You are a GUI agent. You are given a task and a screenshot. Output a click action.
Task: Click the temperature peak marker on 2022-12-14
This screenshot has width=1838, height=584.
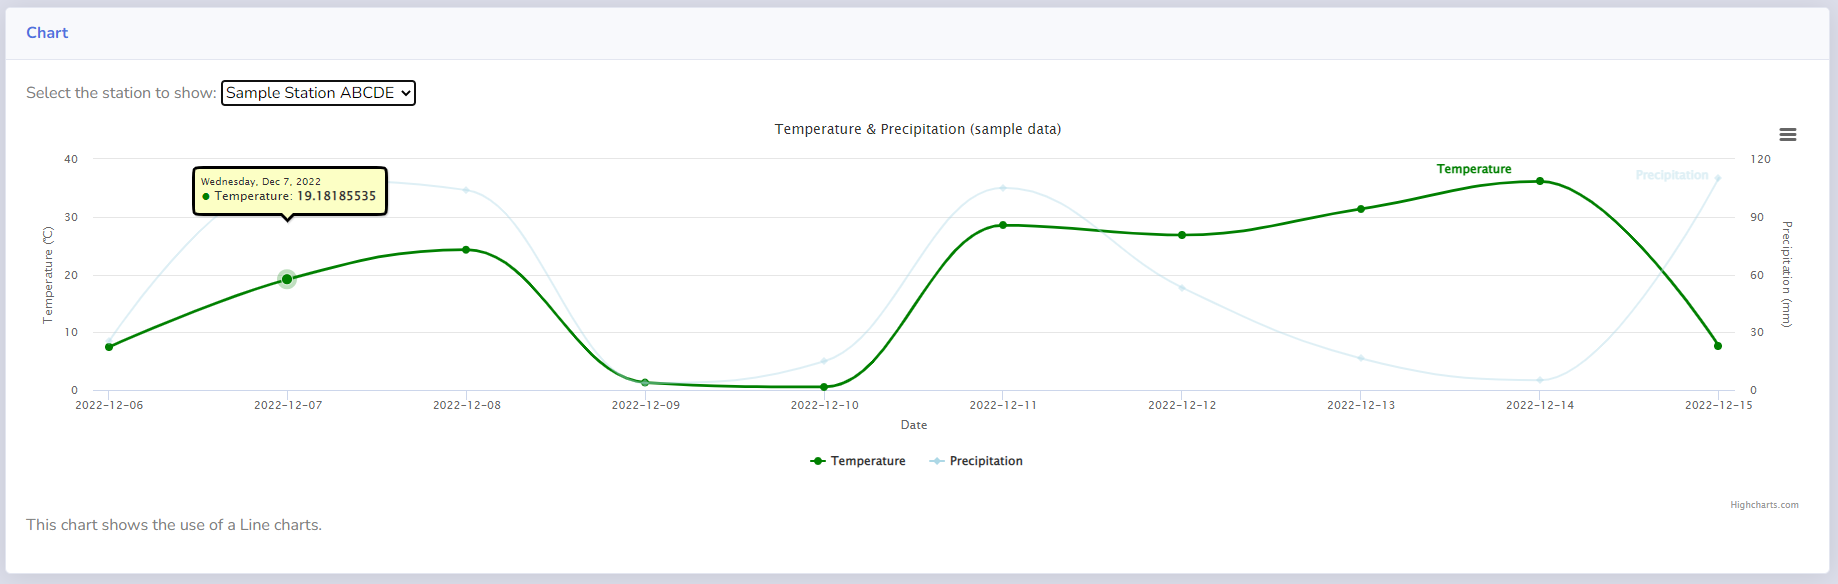pos(1540,181)
